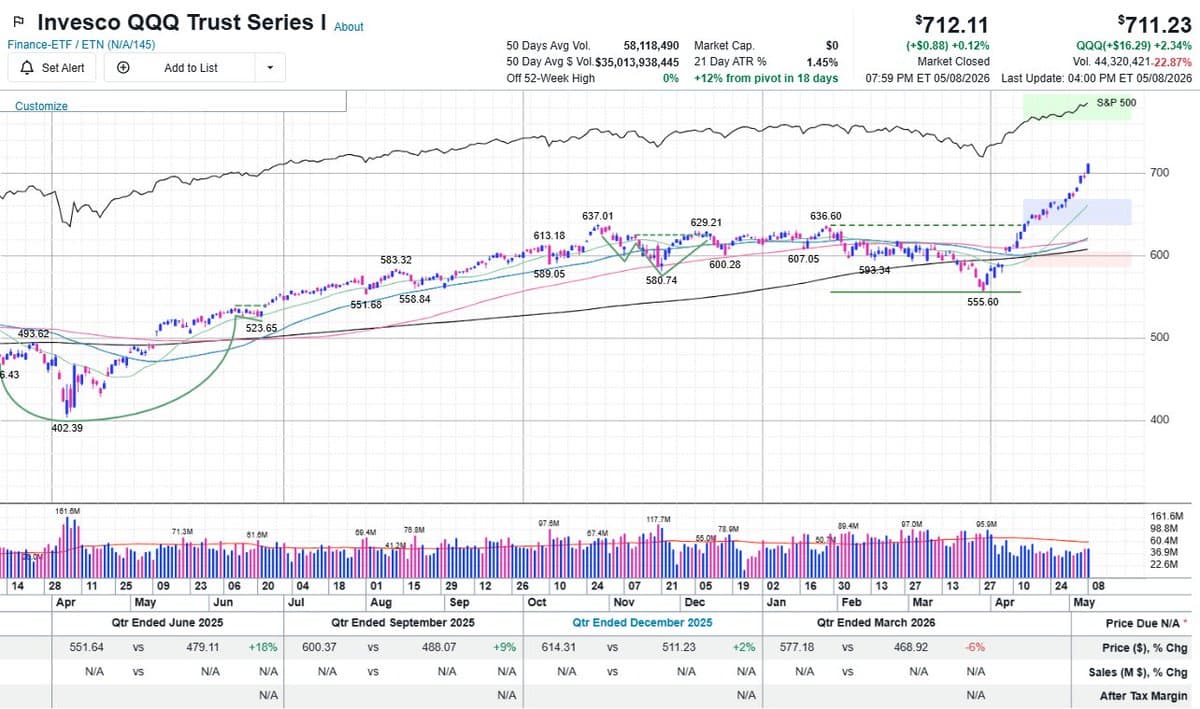Open the Customize link above the chart
This screenshot has height=709, width=1200.
pyautogui.click(x=41, y=106)
